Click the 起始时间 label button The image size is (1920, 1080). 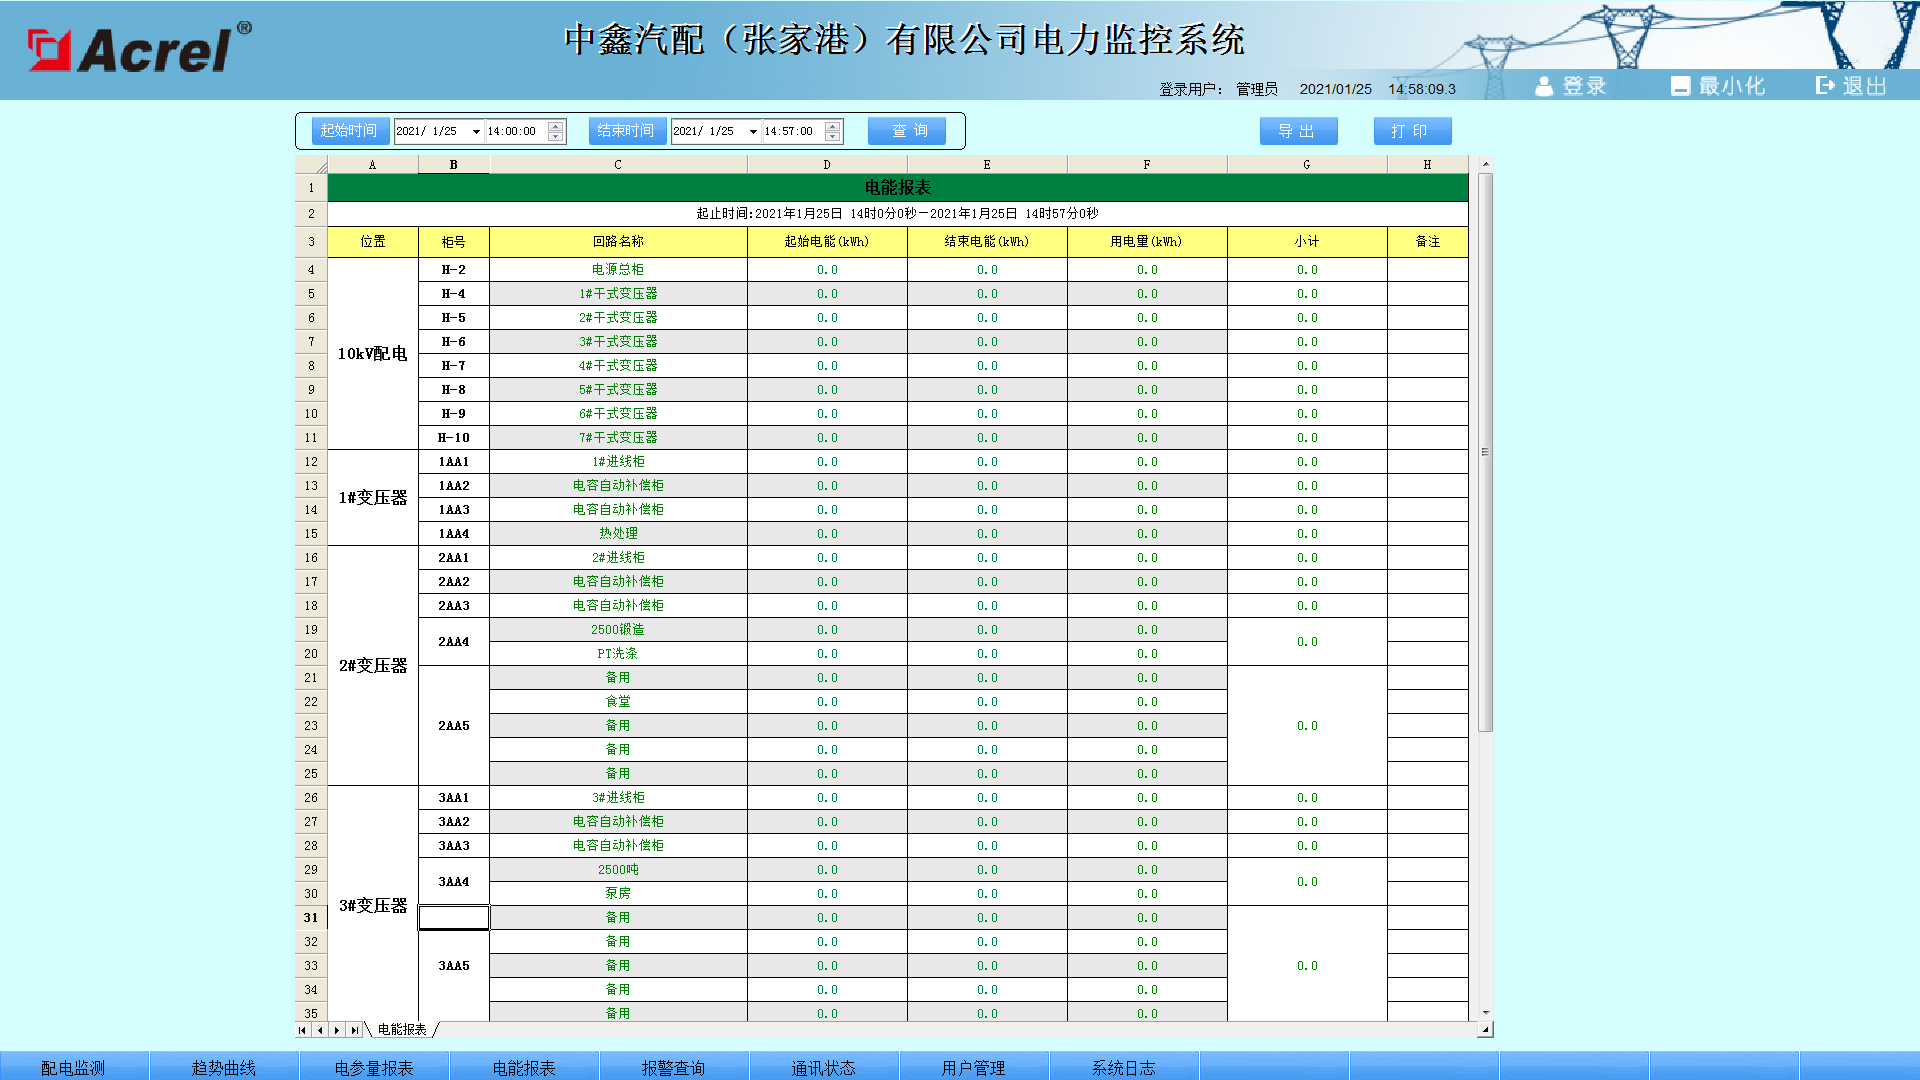(350, 131)
